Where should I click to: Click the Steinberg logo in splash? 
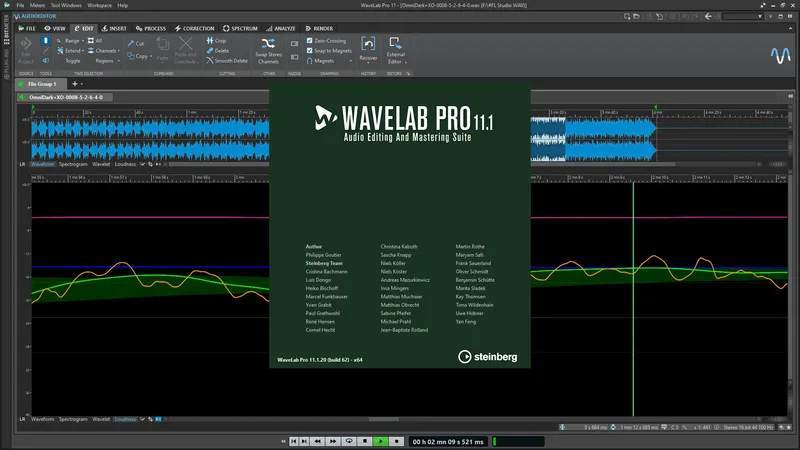(x=487, y=357)
